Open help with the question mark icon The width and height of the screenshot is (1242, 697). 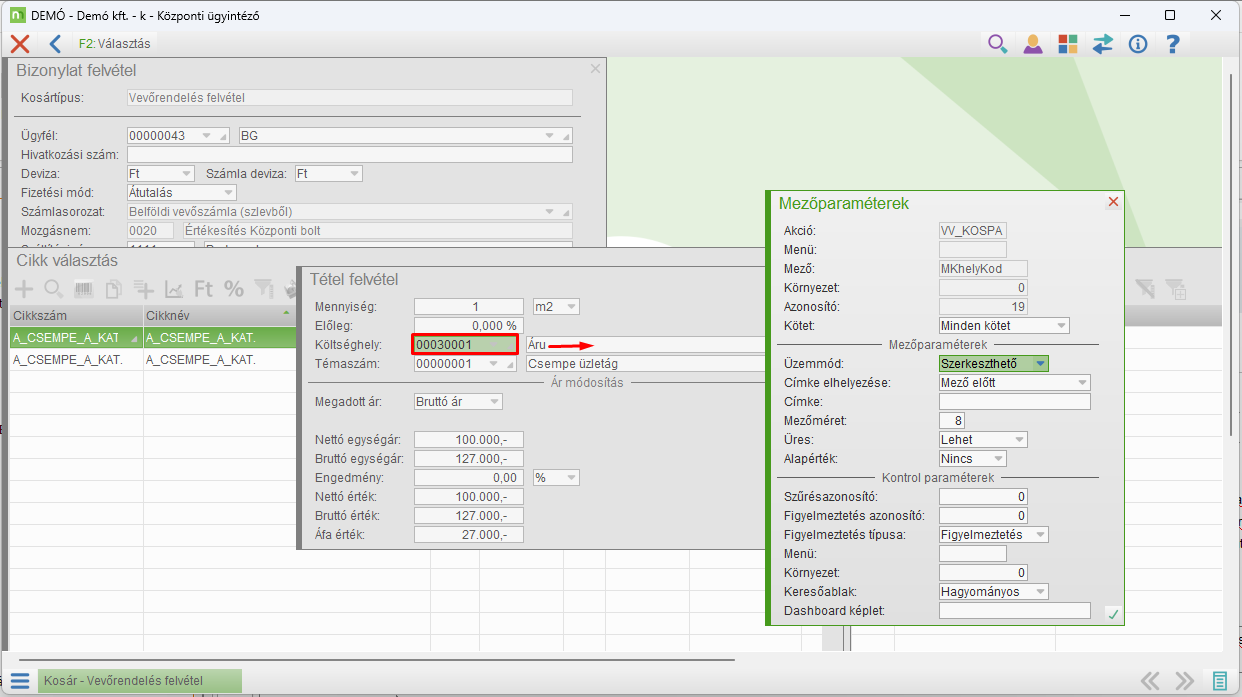tap(1173, 43)
